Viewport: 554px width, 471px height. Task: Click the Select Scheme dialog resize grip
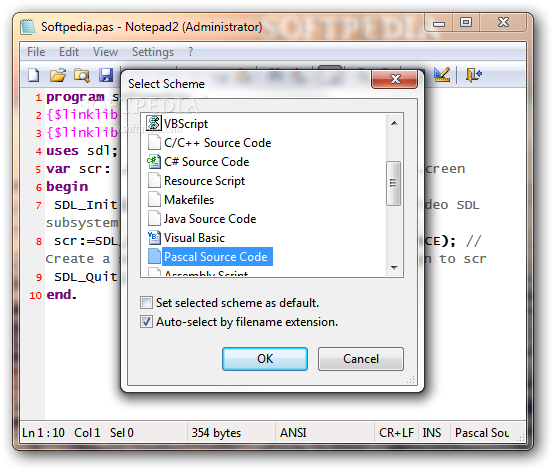pyautogui.click(x=411, y=380)
